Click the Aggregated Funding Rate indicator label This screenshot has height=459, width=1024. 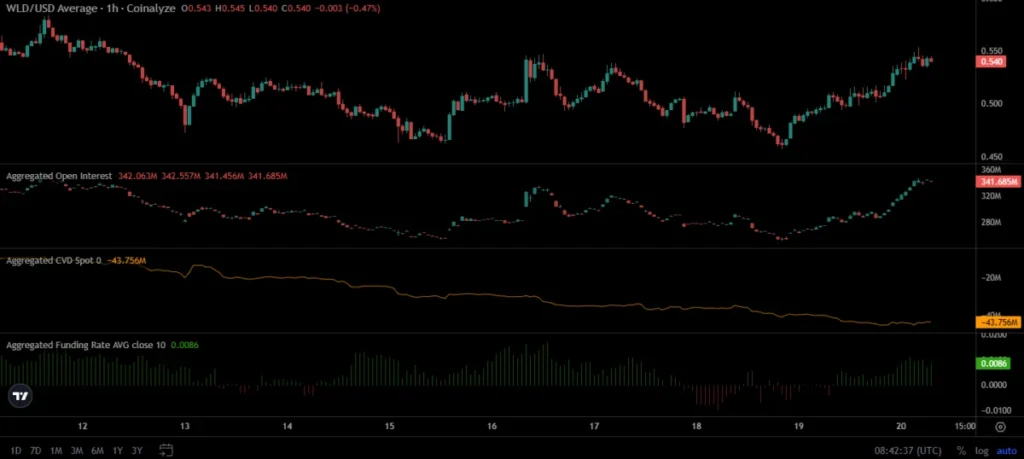coord(86,344)
